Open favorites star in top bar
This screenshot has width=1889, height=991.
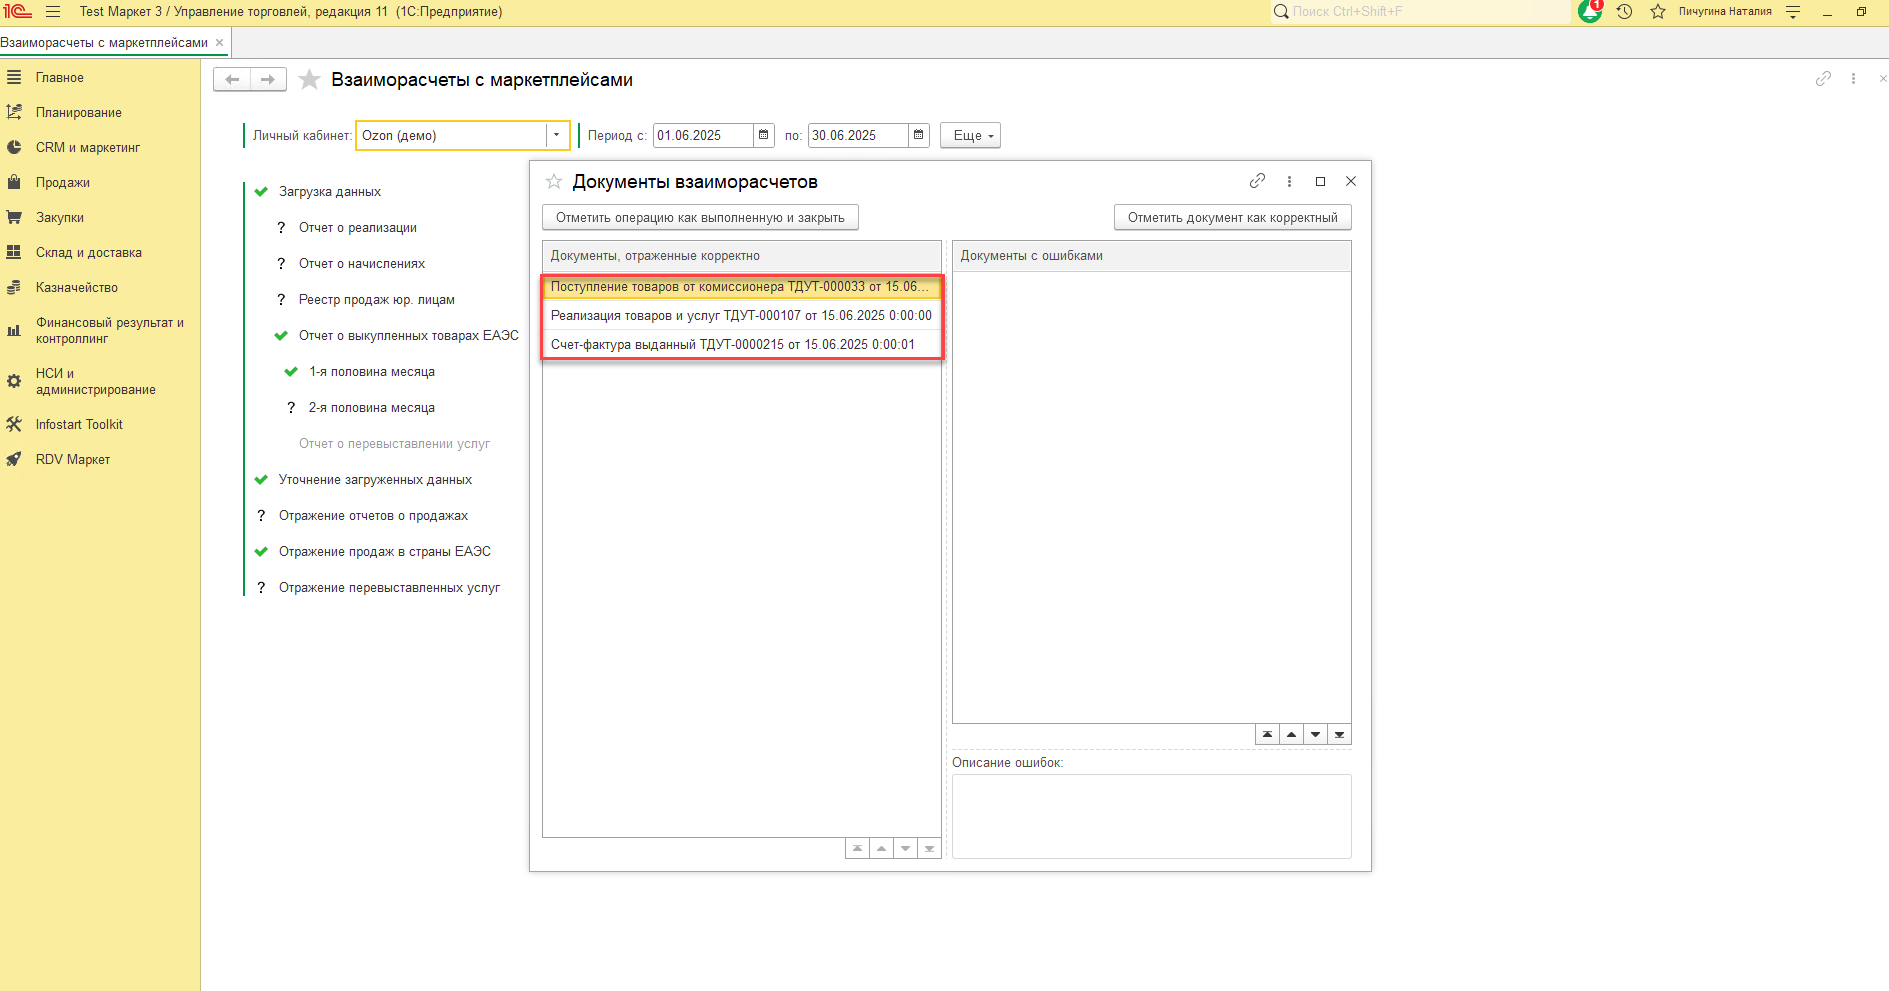(1658, 12)
